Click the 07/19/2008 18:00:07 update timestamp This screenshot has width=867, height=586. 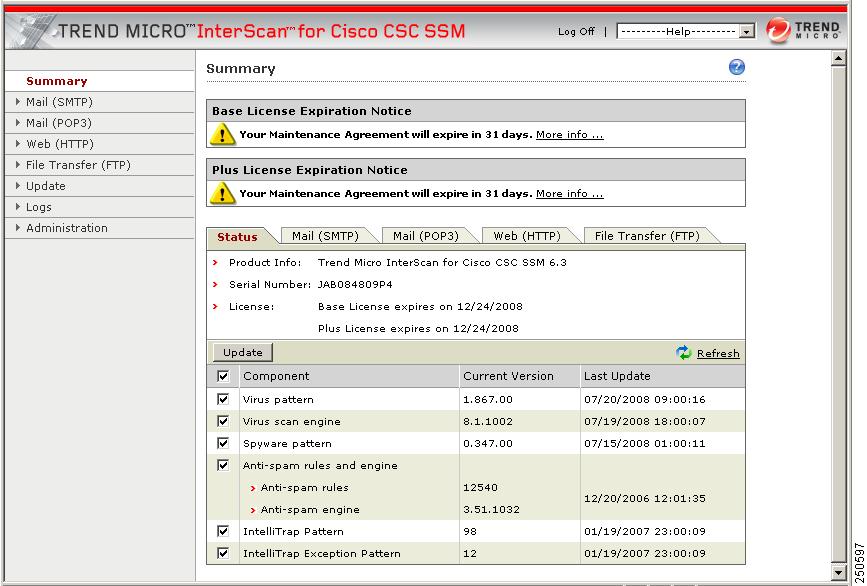pyautogui.click(x=645, y=422)
